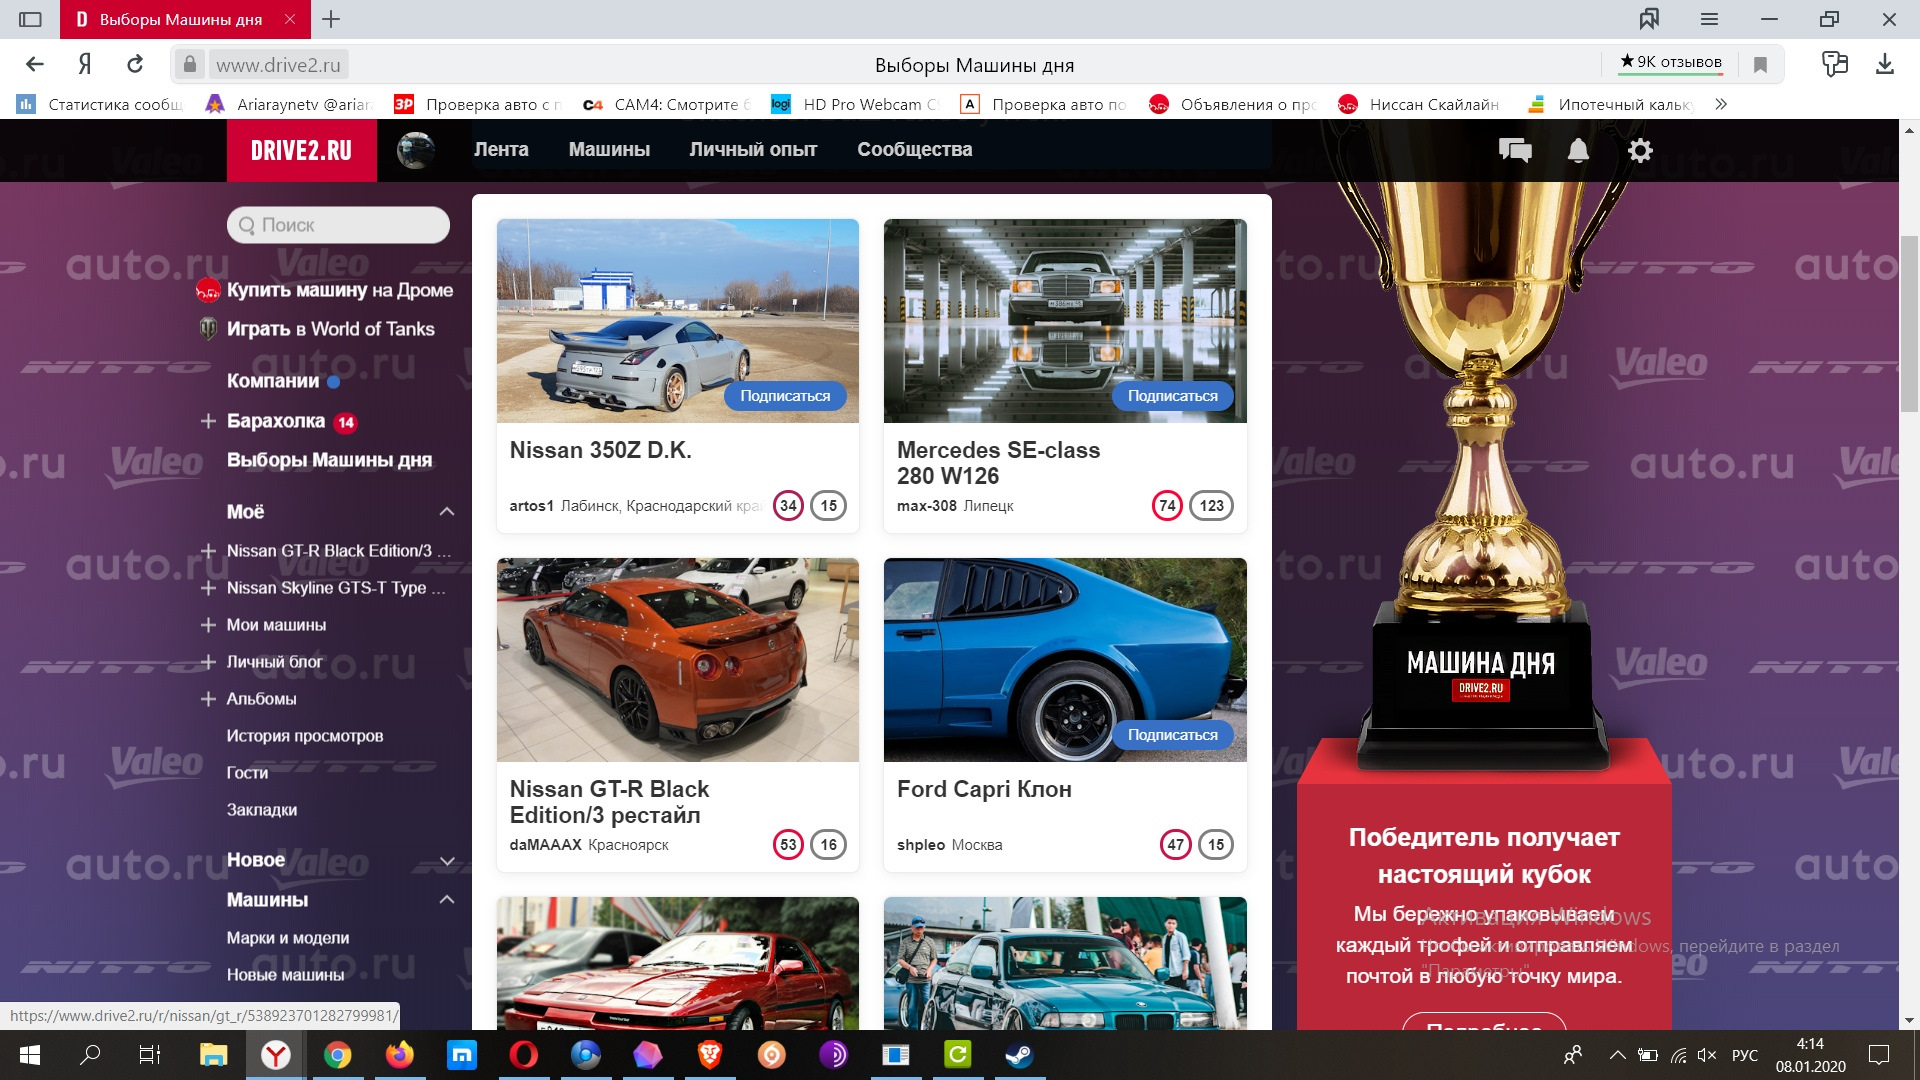Click the '123' comments counter
1920x1080 pixels.
[1211, 506]
